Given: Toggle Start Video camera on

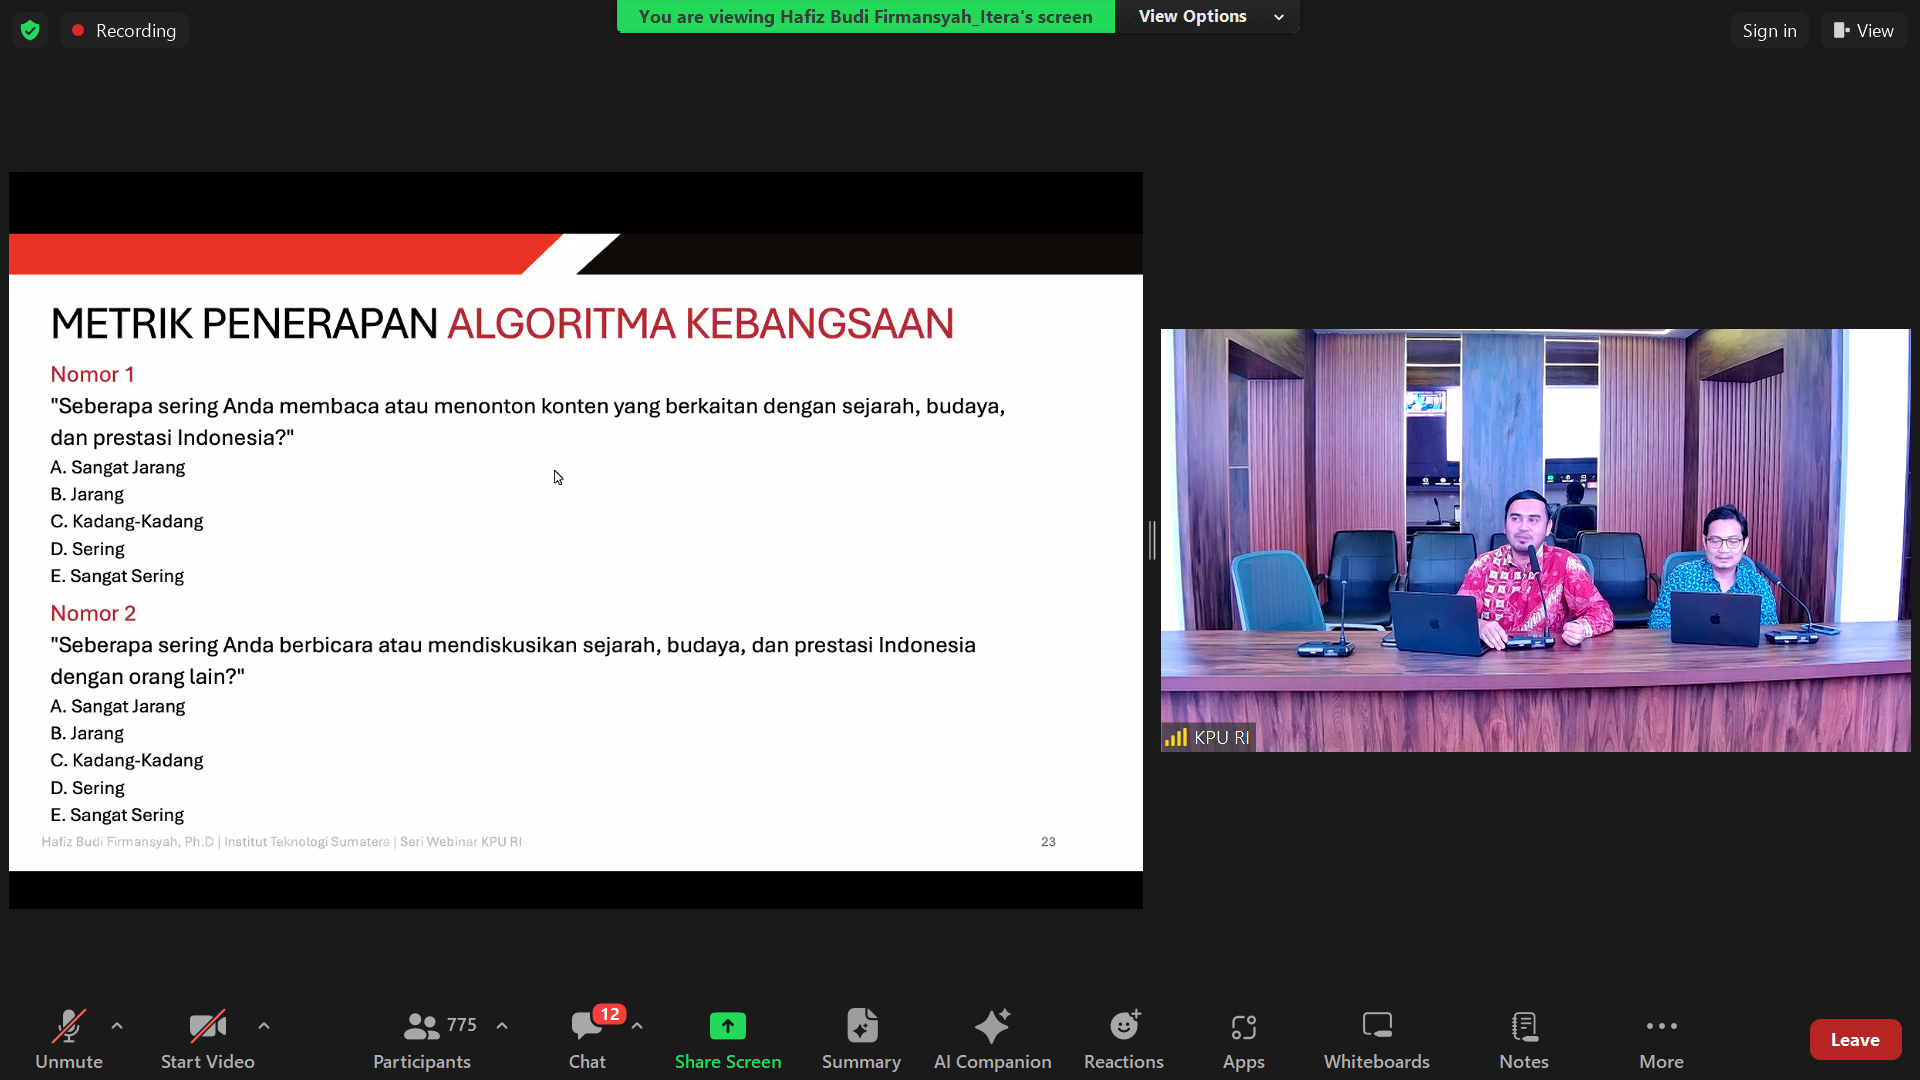Looking at the screenshot, I should 207,1027.
